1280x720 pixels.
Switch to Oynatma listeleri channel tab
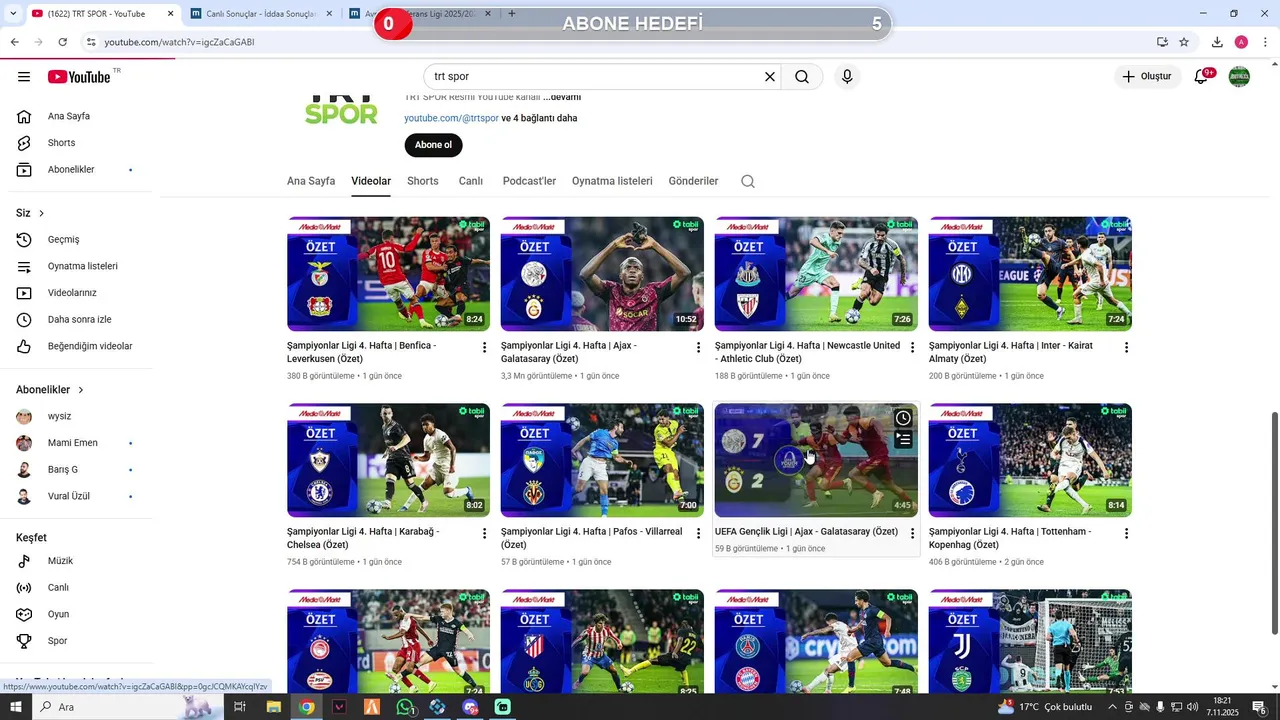click(612, 181)
